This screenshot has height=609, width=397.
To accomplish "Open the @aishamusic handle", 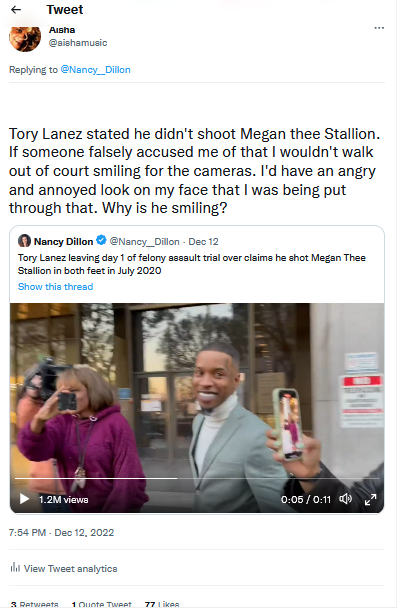I will [78, 43].
